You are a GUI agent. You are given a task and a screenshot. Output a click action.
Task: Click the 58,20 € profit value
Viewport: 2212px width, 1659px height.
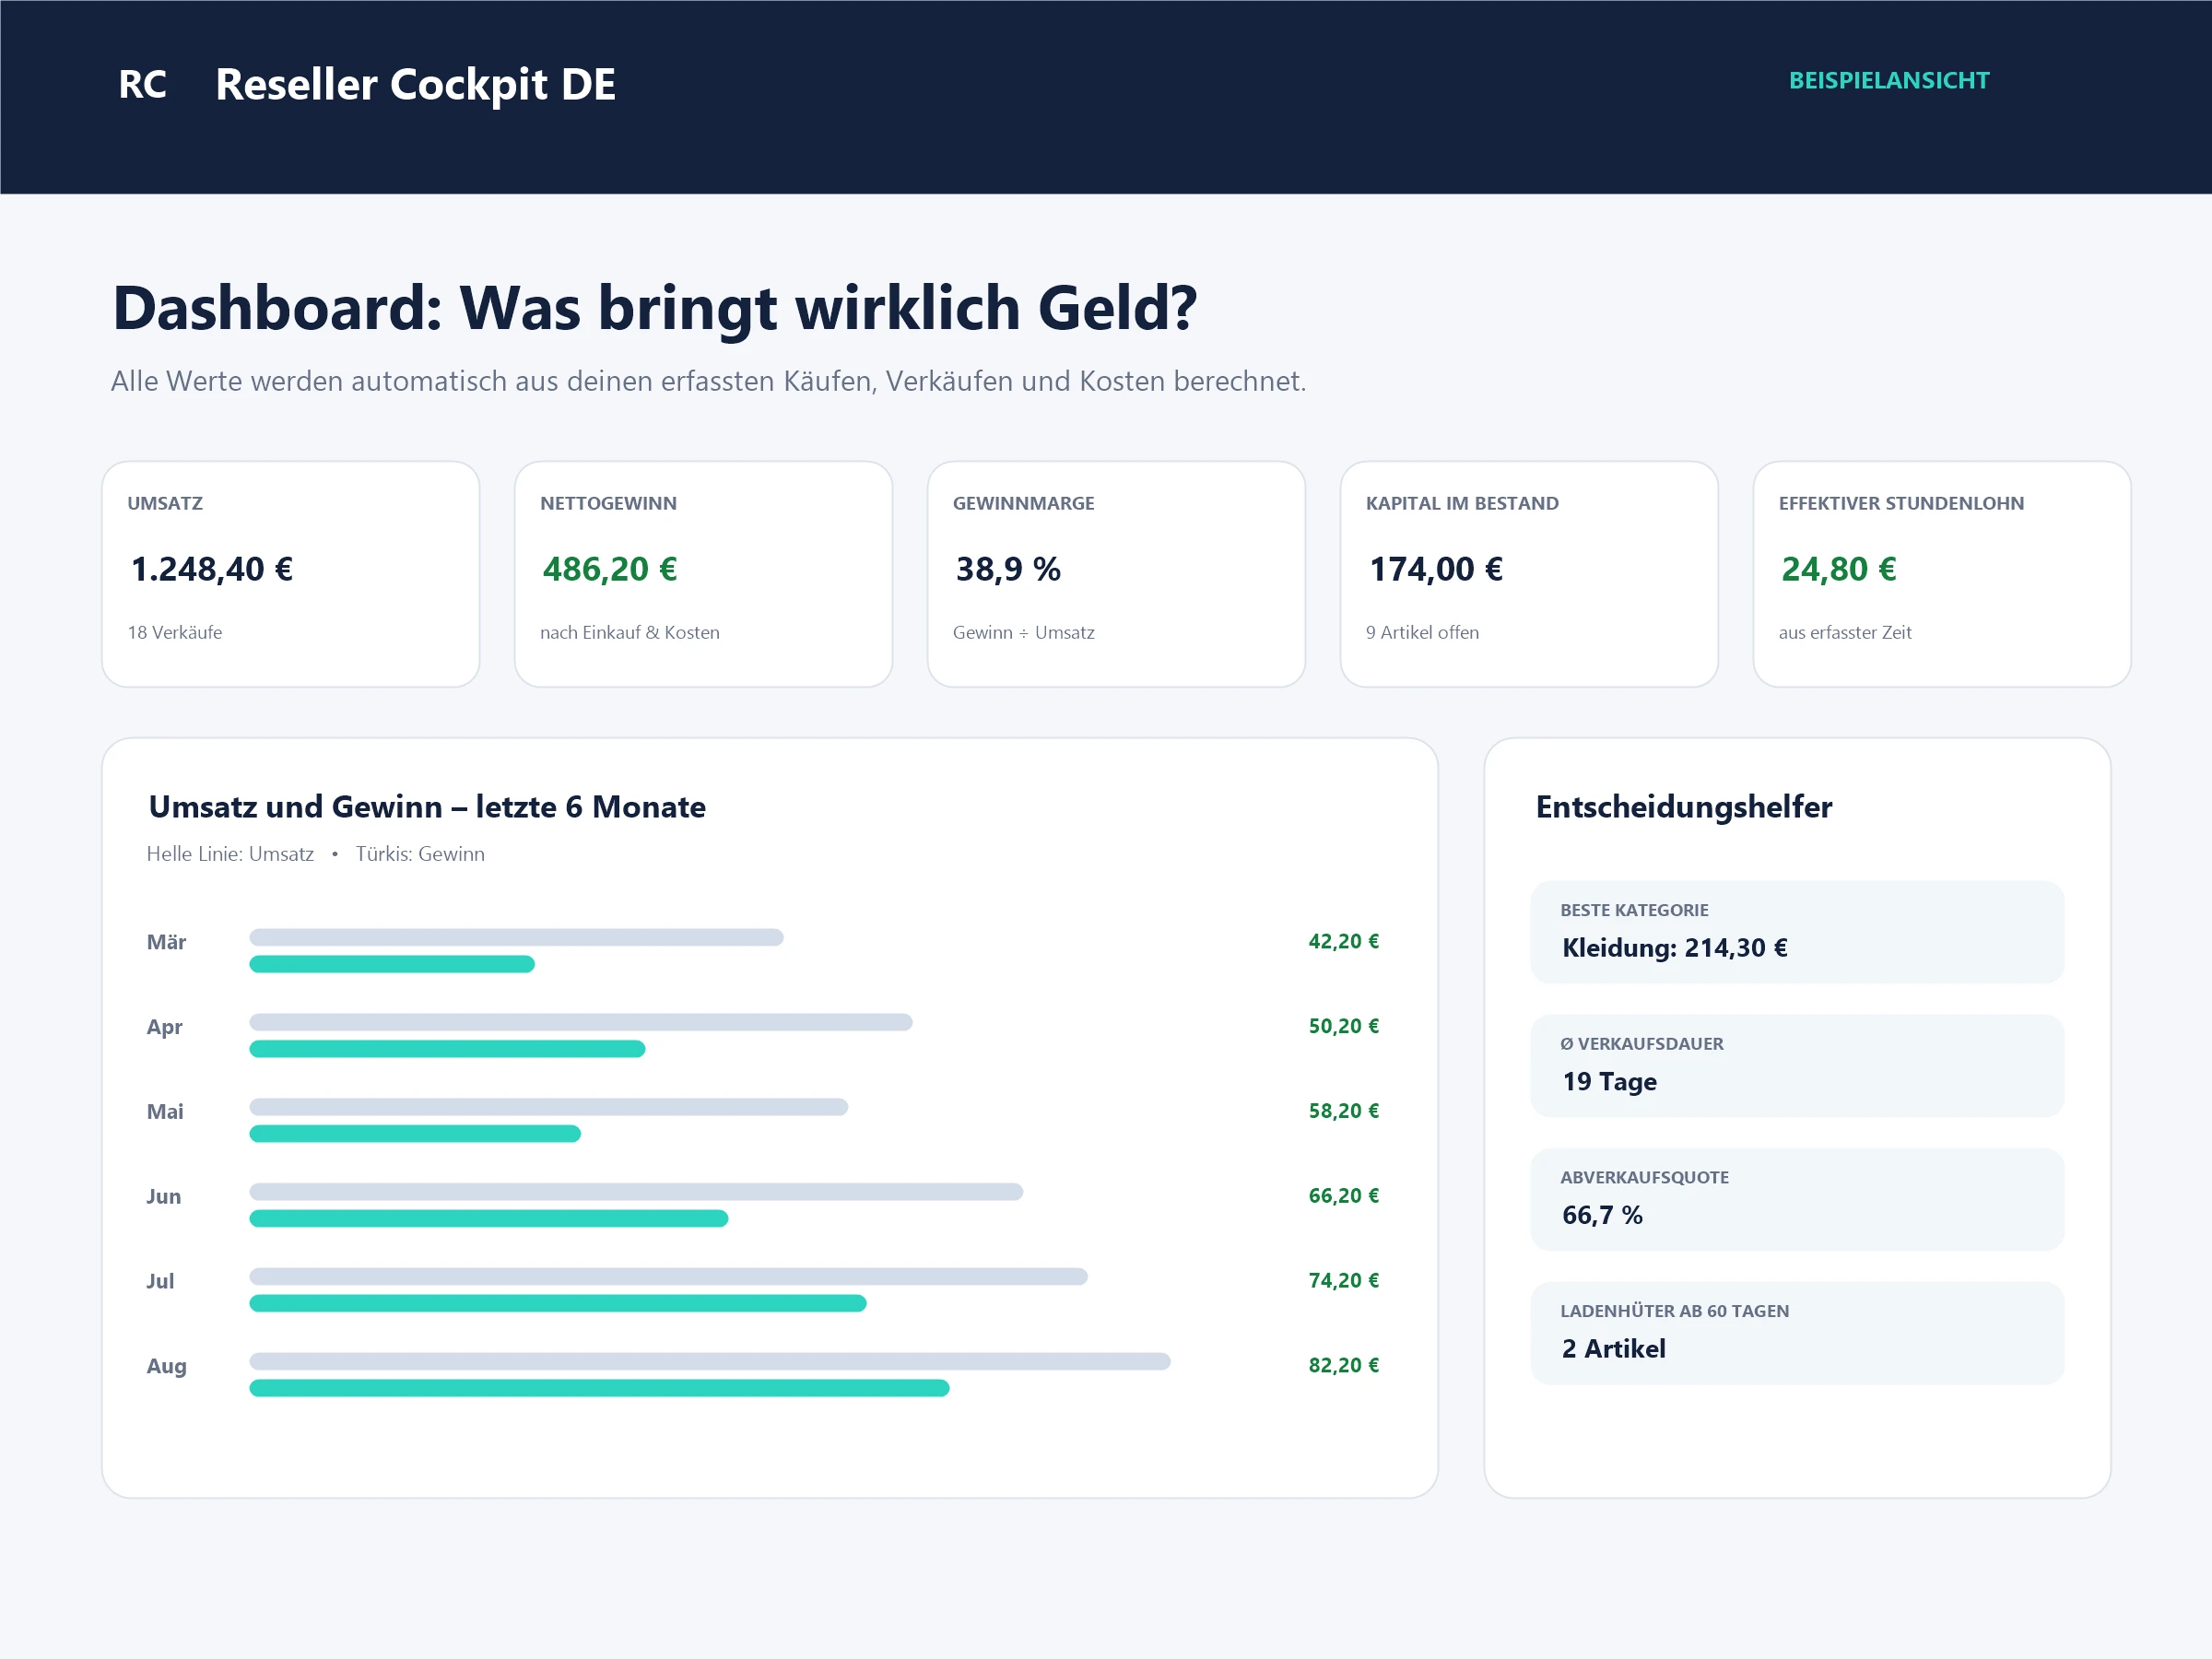(x=1343, y=1112)
